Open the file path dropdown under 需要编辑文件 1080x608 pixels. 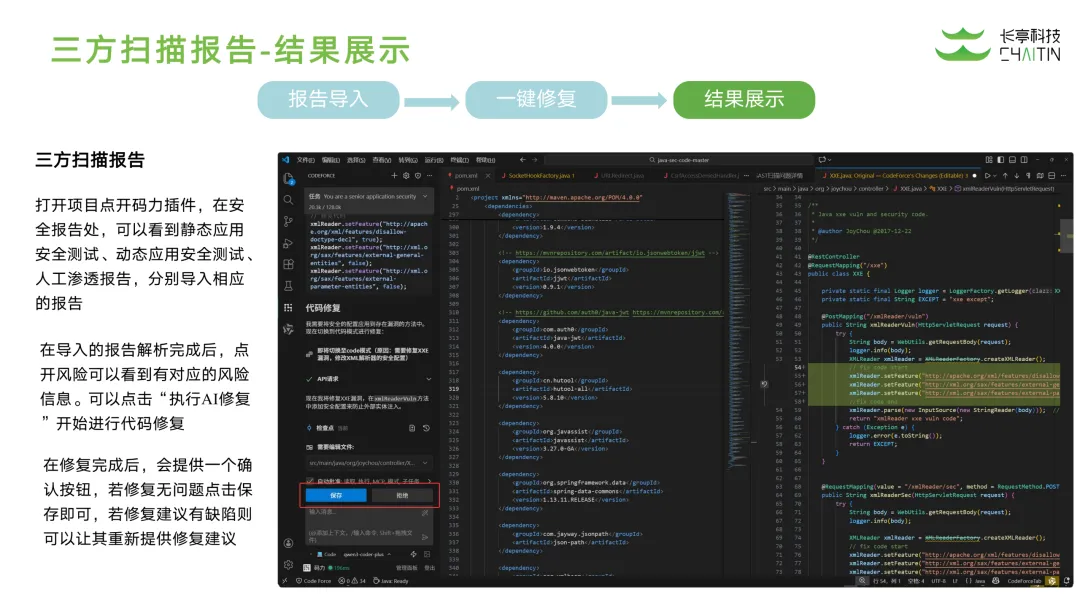(x=368, y=463)
